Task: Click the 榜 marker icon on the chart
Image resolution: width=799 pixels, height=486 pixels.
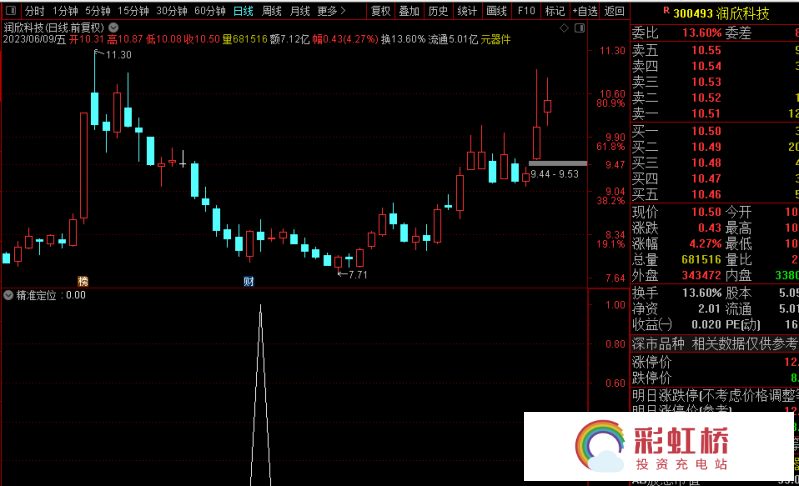Action: 83,281
